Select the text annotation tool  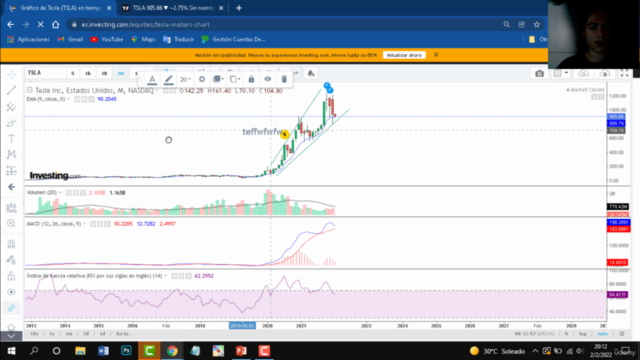click(11, 139)
